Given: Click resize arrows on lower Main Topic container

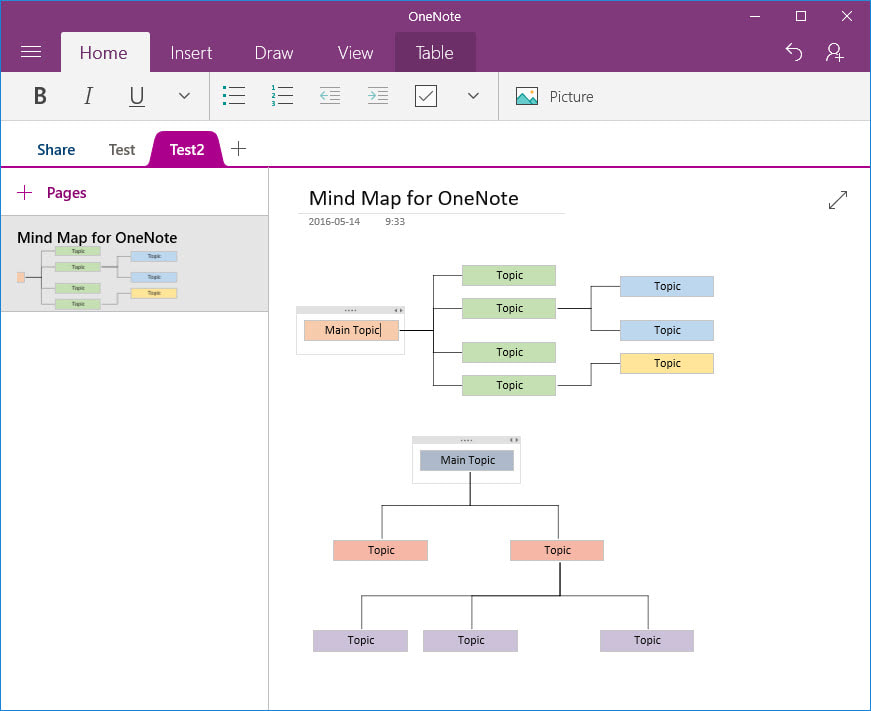Looking at the screenshot, I should click(x=514, y=440).
